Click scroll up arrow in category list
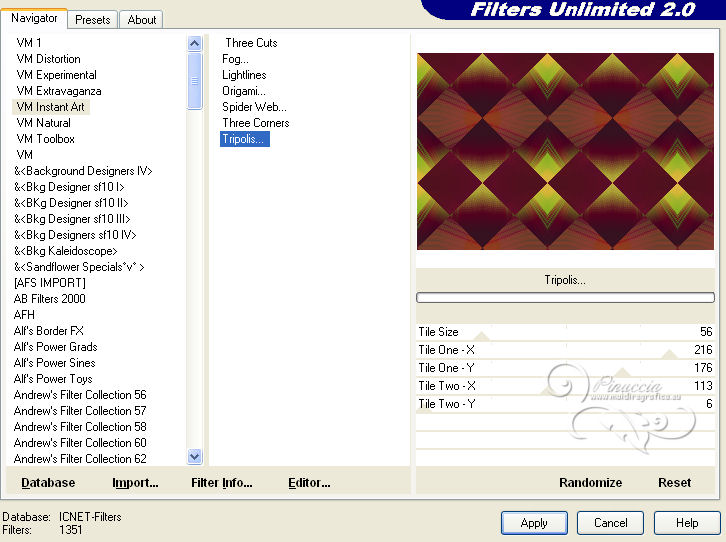This screenshot has width=726, height=542. [194, 44]
